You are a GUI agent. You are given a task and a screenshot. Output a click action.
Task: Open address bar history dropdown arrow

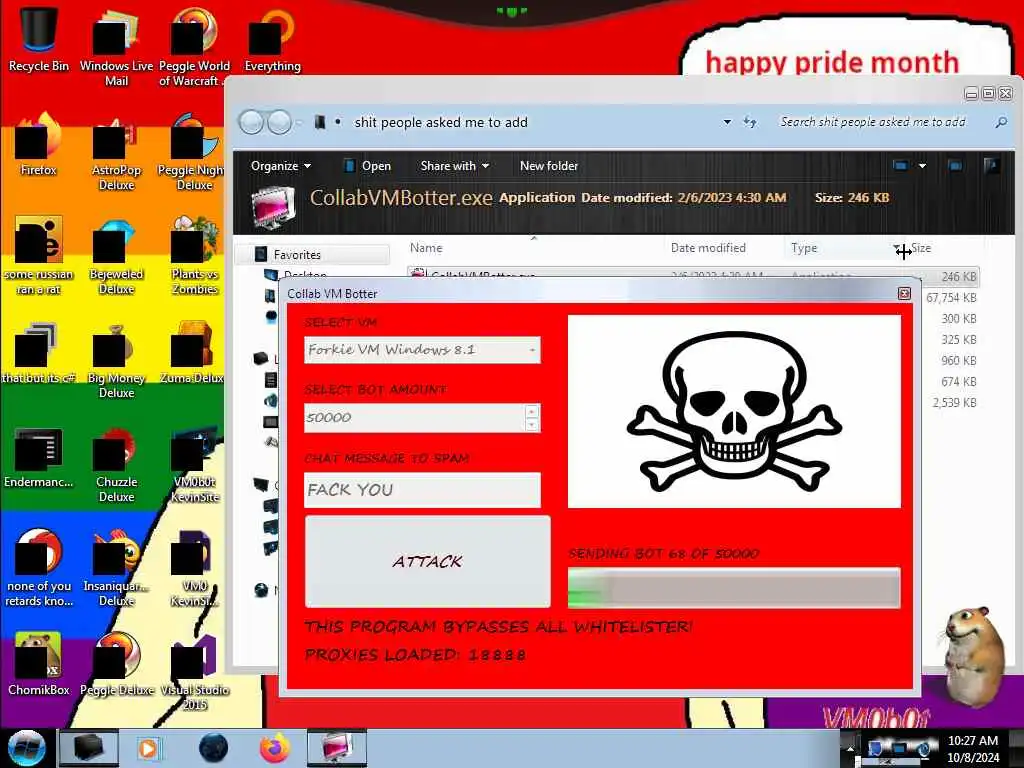pos(727,122)
